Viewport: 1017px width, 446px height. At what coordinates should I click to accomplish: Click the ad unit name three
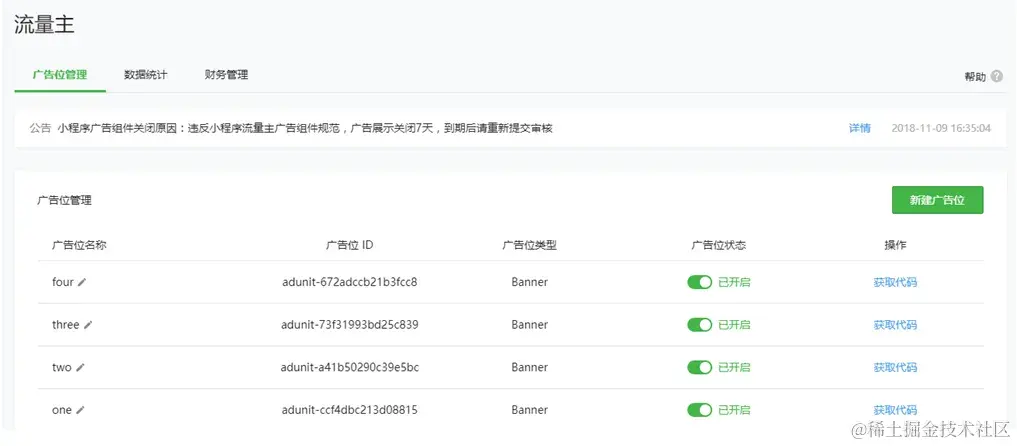(x=66, y=325)
